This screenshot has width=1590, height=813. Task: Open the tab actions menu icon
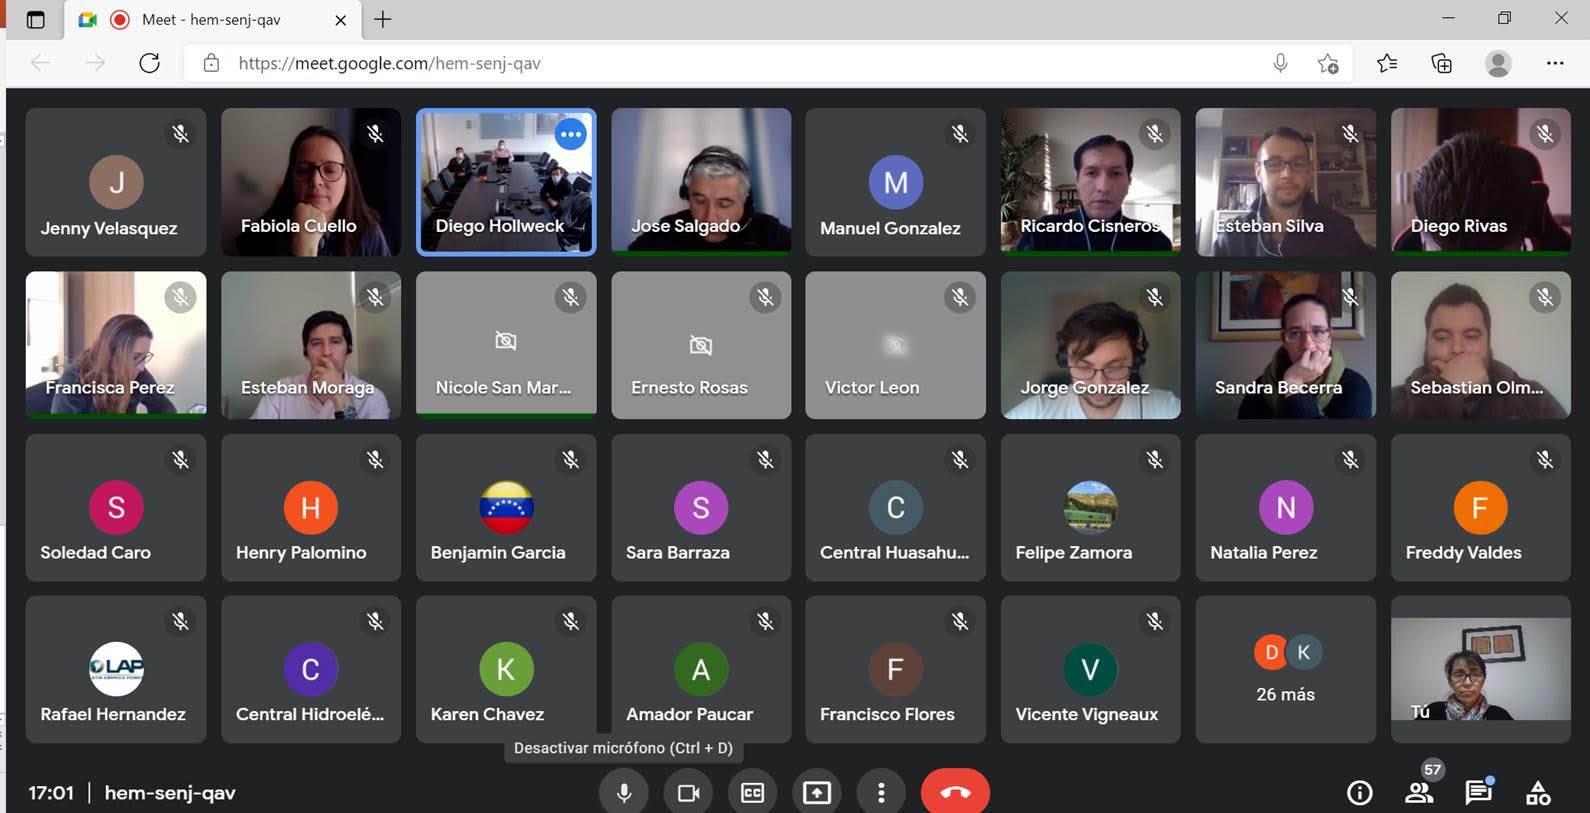[x=35, y=19]
